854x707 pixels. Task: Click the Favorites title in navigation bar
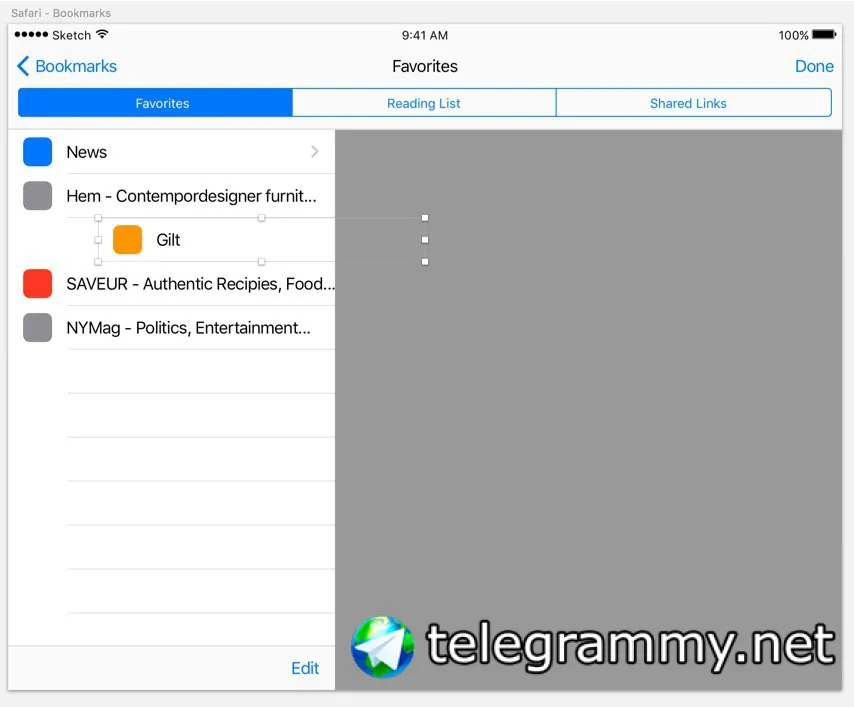425,66
